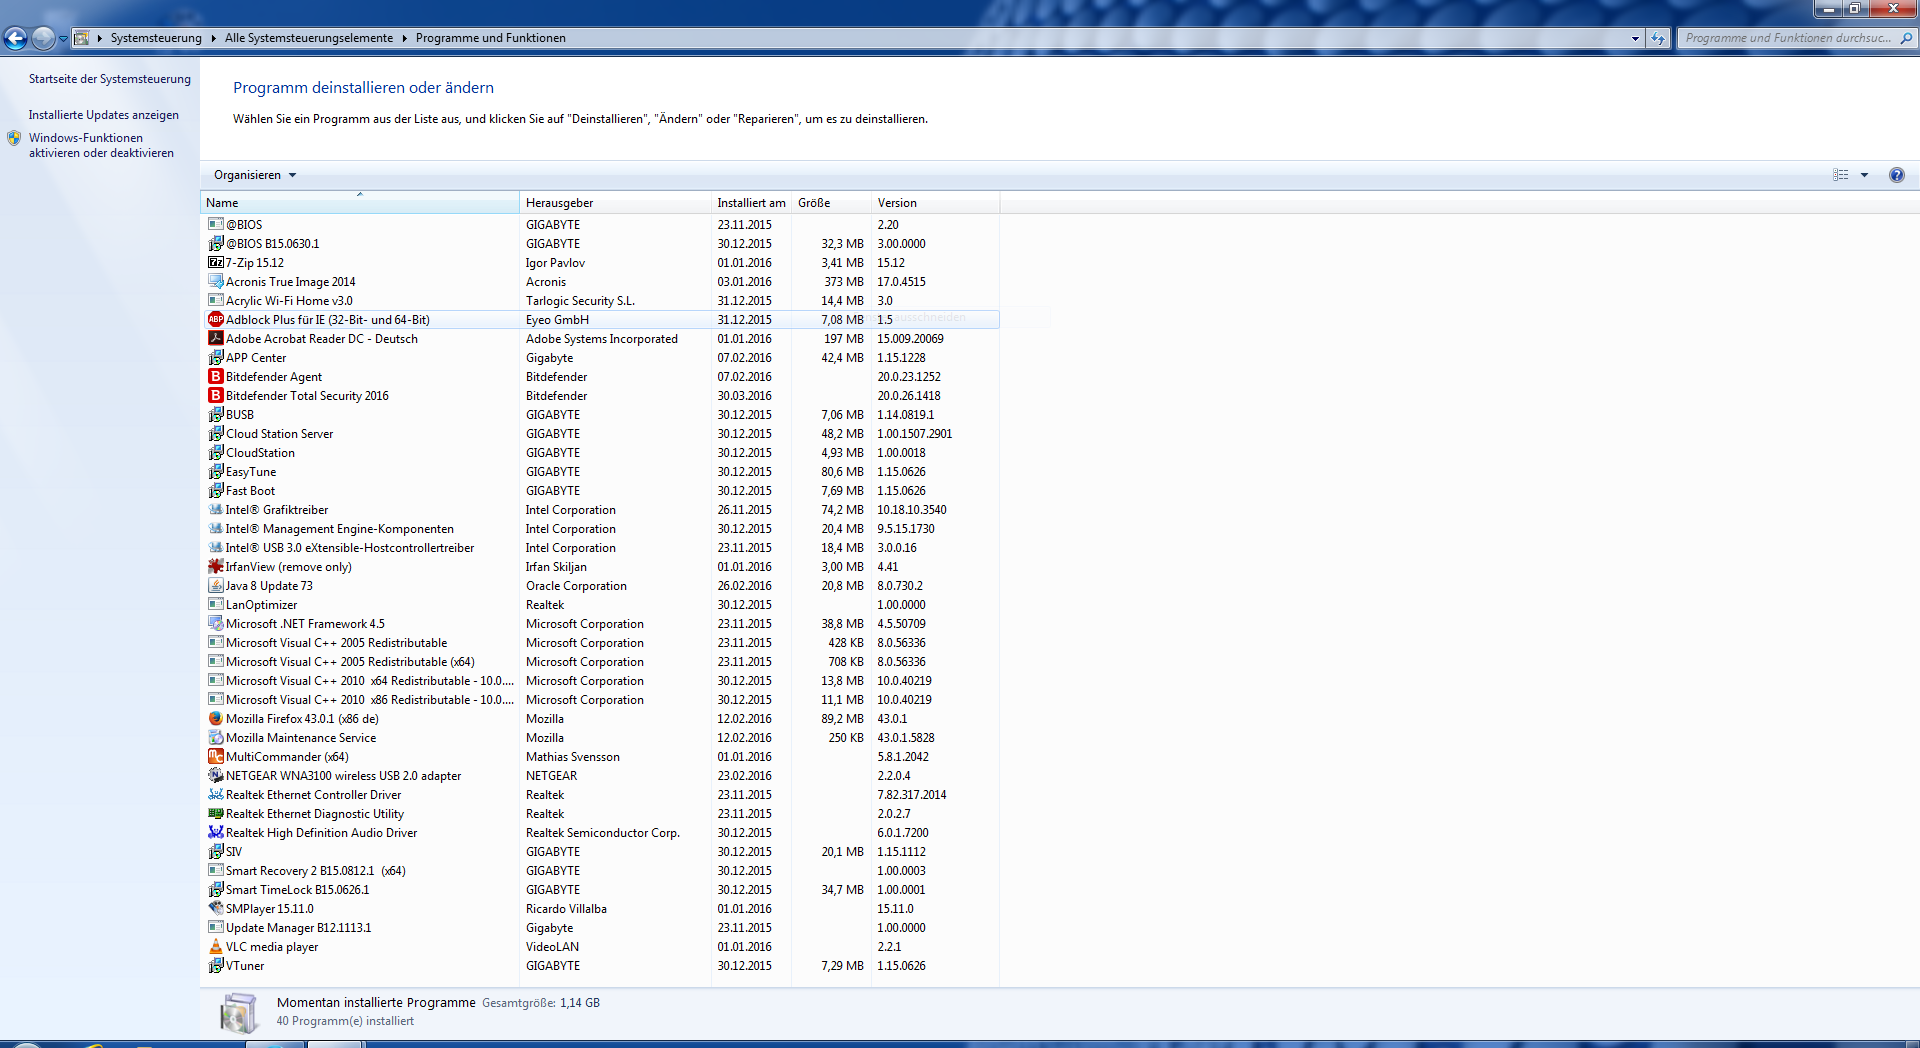
Task: Click the Realtek High Definition Audio icon
Action: coord(215,833)
